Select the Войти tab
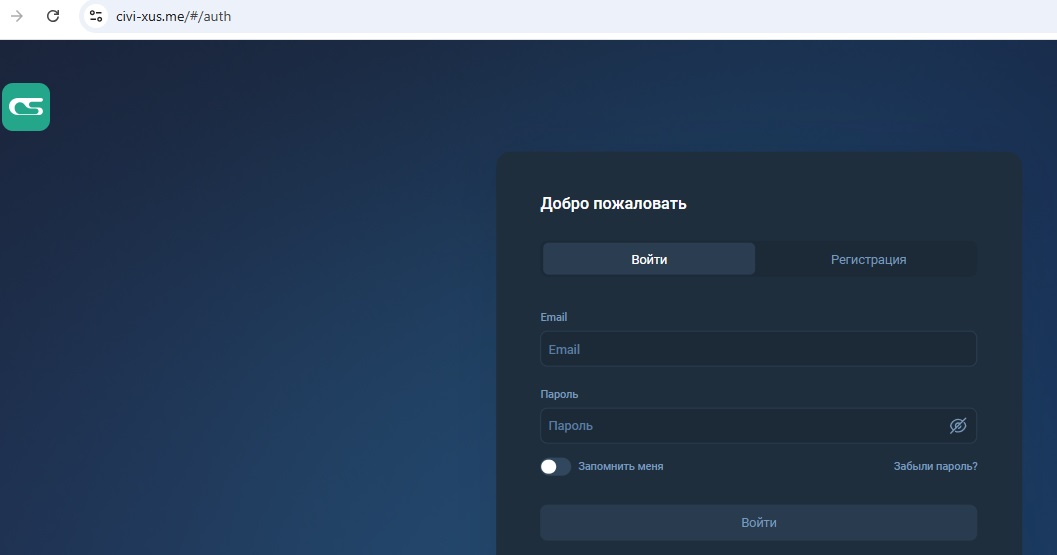 (x=648, y=259)
